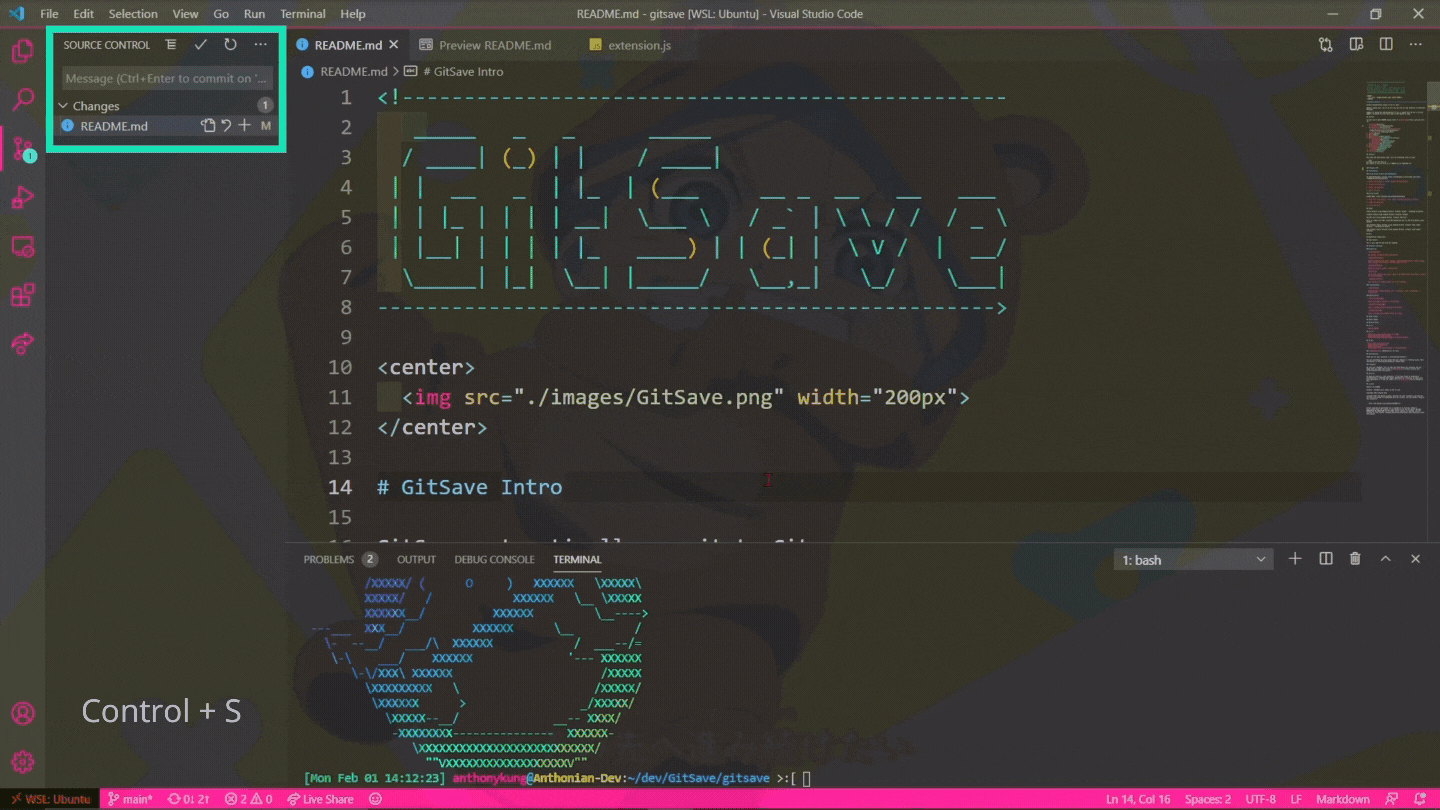Click the feedback smiley in status bar
Screen dimensions: 1440x810
click(376, 799)
